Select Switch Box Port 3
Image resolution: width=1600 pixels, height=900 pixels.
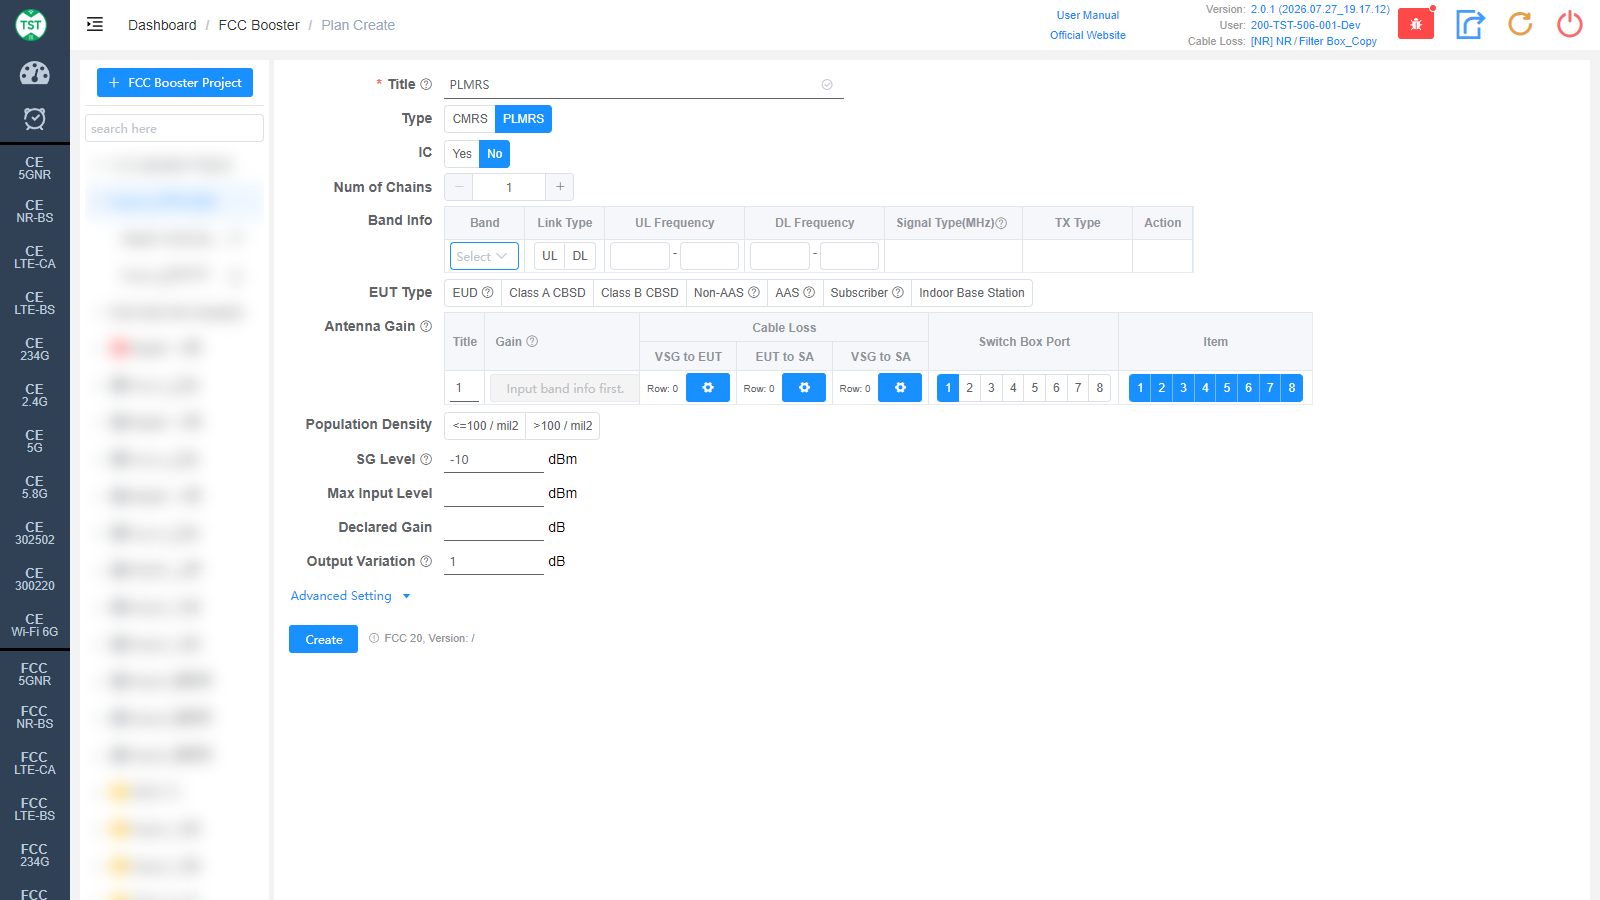click(991, 388)
